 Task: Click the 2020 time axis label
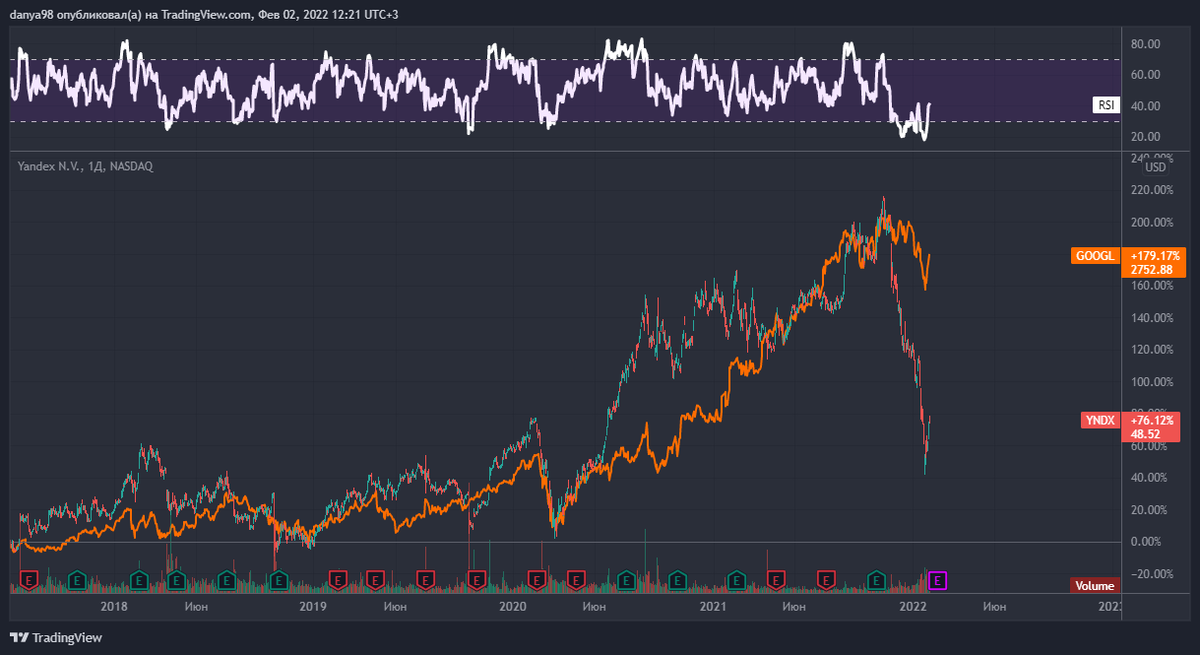(x=512, y=607)
